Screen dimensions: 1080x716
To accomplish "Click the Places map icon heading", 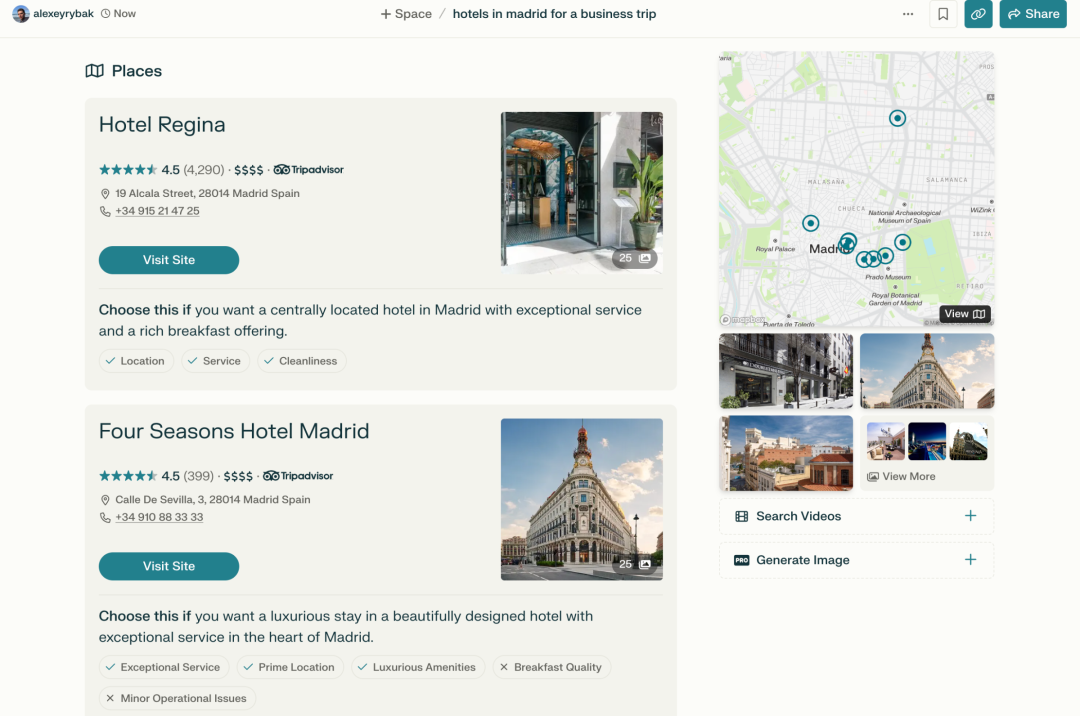I will (94, 71).
